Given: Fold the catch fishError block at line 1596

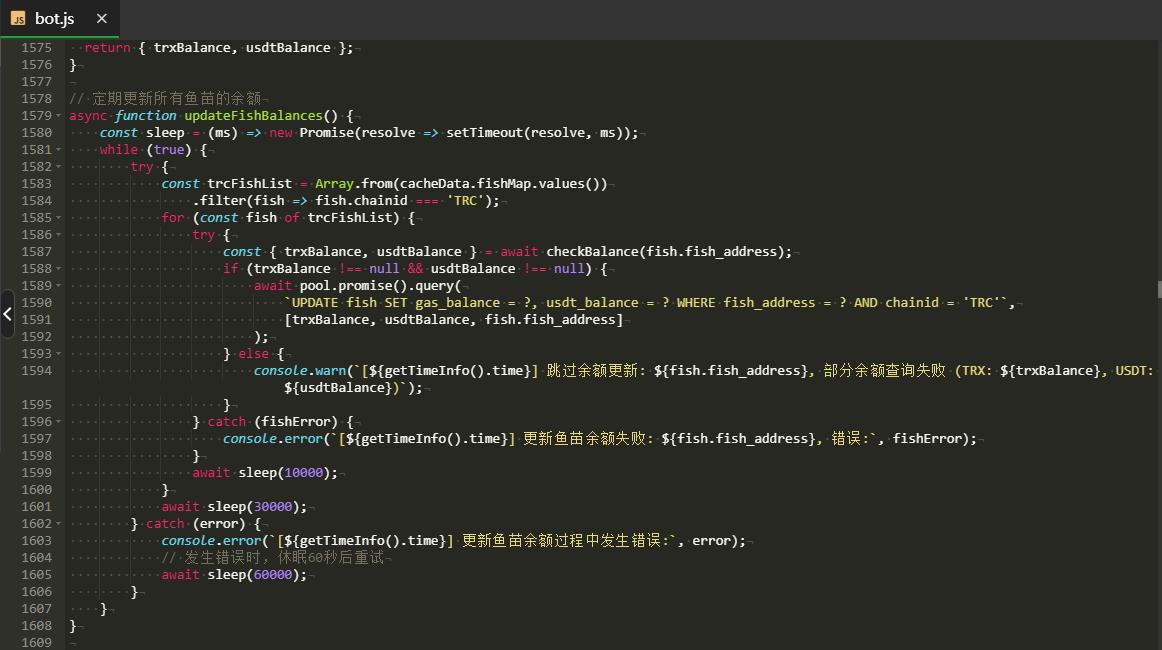Looking at the screenshot, I should 59,422.
